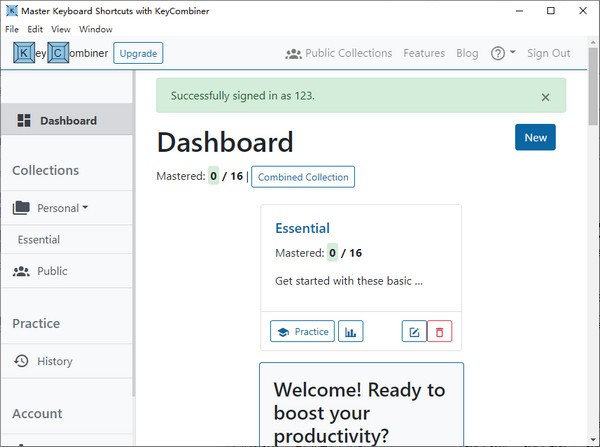Viewport: 600px width, 447px height.
Task: Click the large Dashboard page heading
Action: click(x=225, y=142)
